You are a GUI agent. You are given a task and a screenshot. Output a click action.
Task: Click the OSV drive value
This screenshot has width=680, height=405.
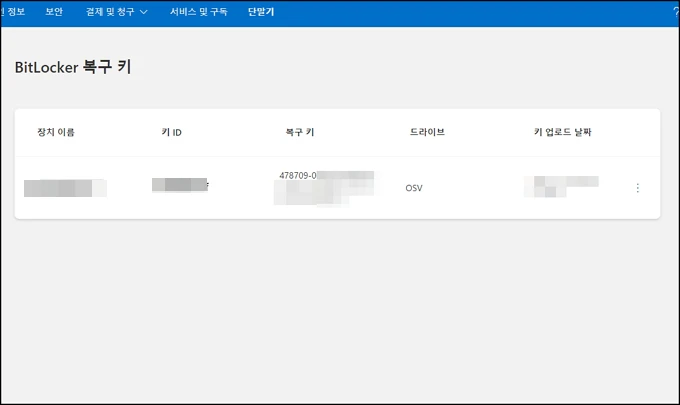coord(414,188)
